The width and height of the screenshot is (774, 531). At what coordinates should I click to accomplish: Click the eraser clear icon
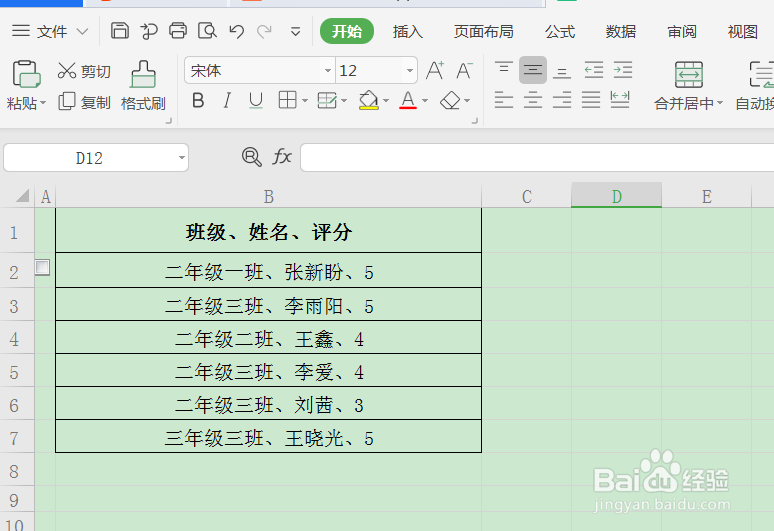[450, 100]
